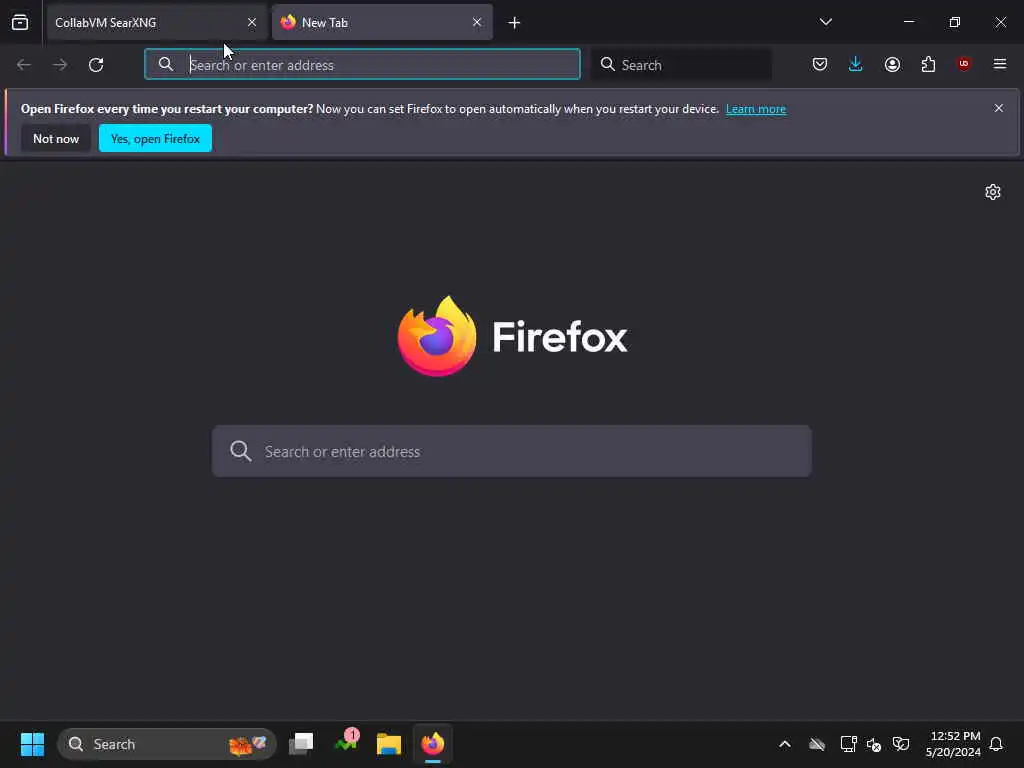Open the tray icon left of the clock
The height and width of the screenshot is (768, 1024).
901,744
